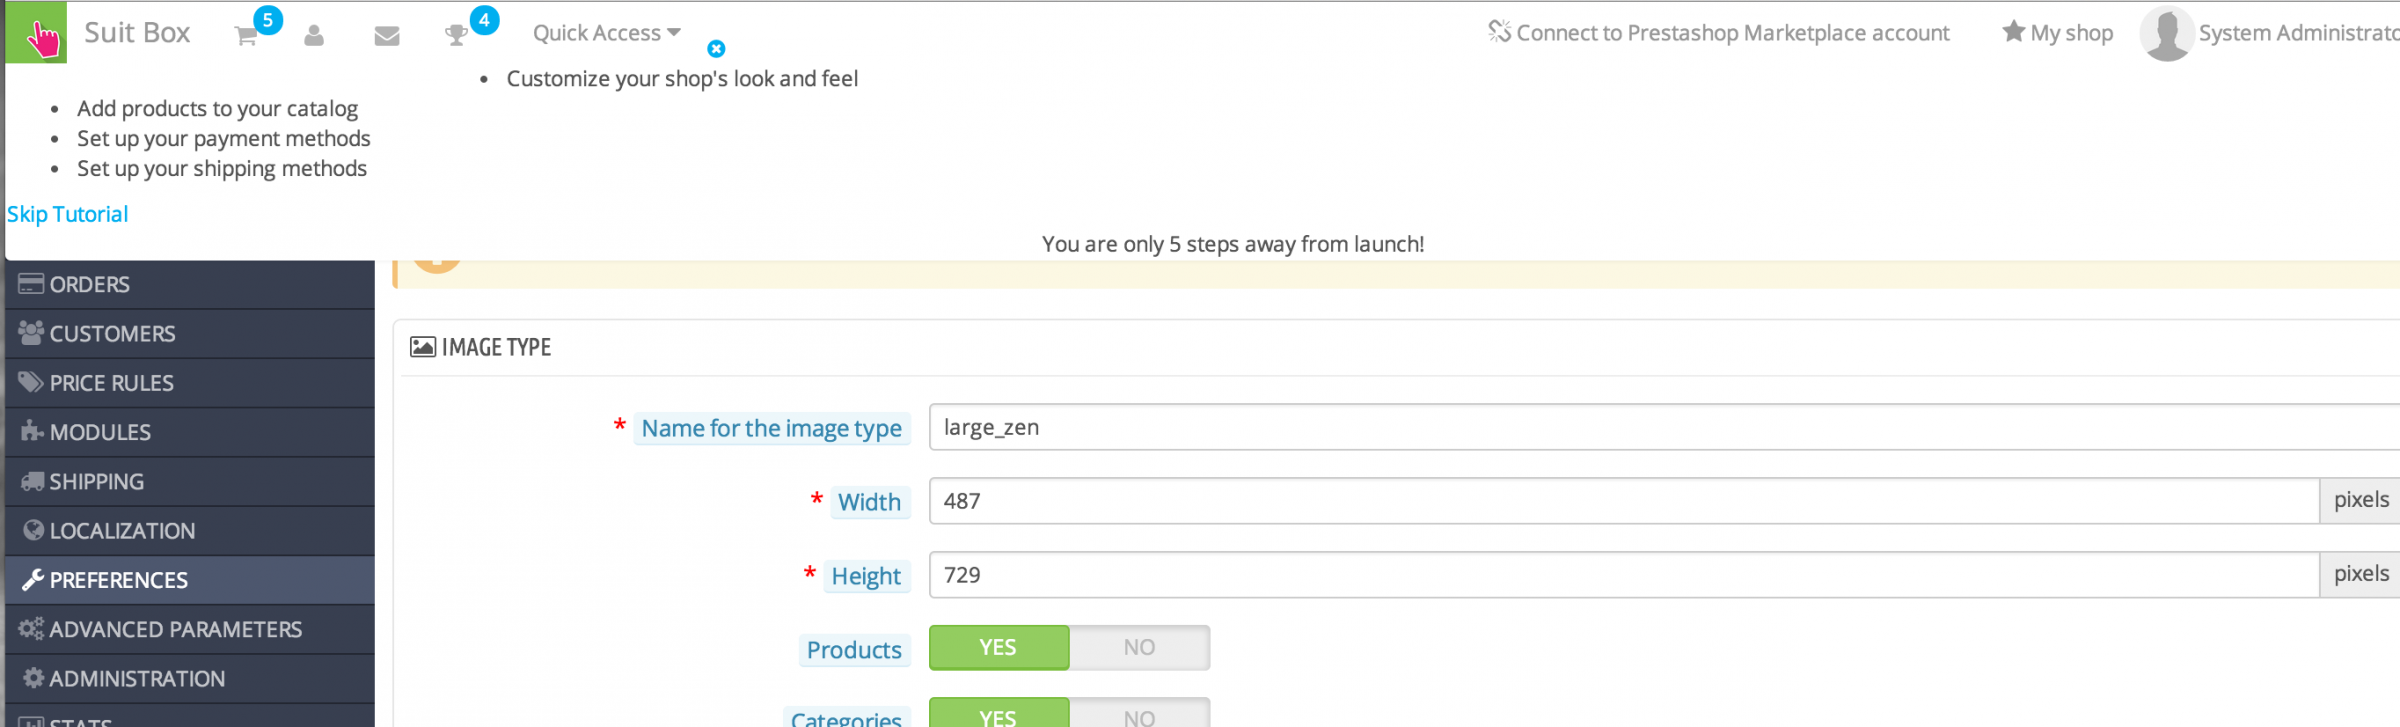Image resolution: width=2400 pixels, height=727 pixels.
Task: Expand the Advanced Parameters sidebar menu
Action: 175,629
